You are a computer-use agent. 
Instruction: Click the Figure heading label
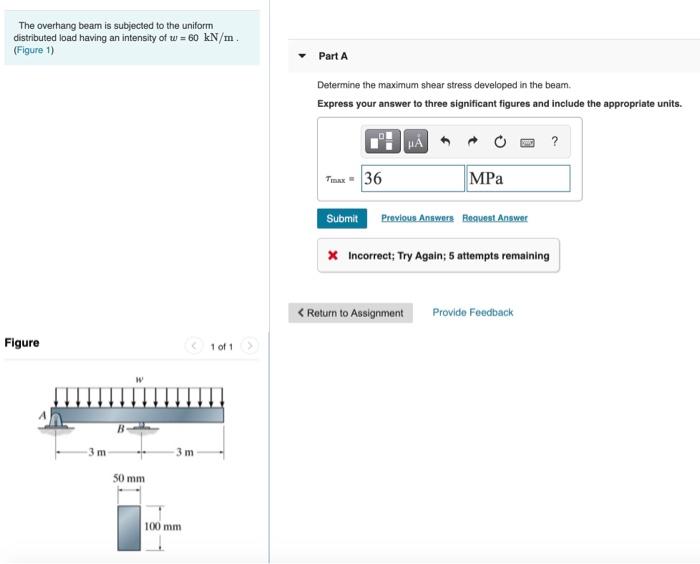22,343
